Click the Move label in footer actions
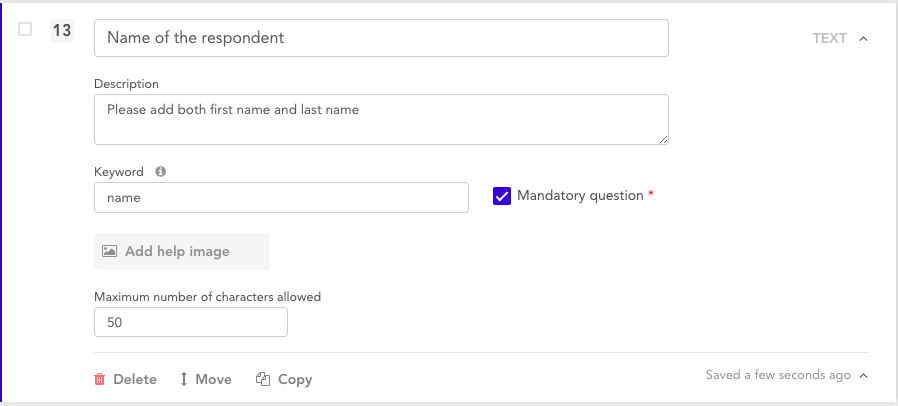898x406 pixels. pos(213,380)
